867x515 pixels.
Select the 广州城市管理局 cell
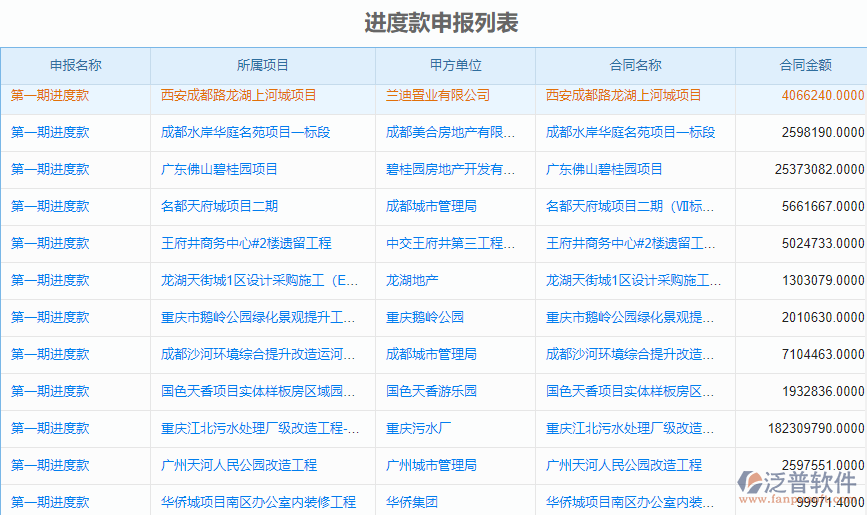[x=431, y=465]
